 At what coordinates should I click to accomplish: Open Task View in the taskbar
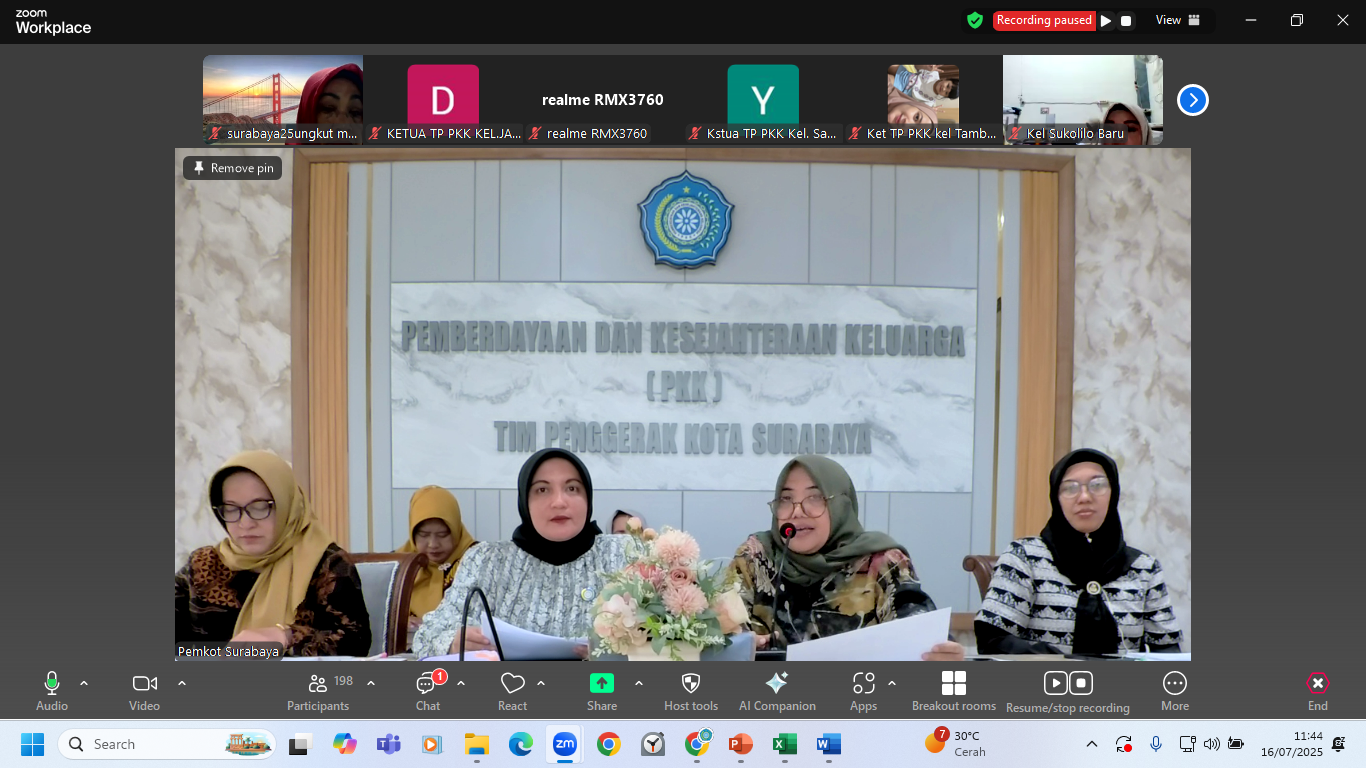299,744
